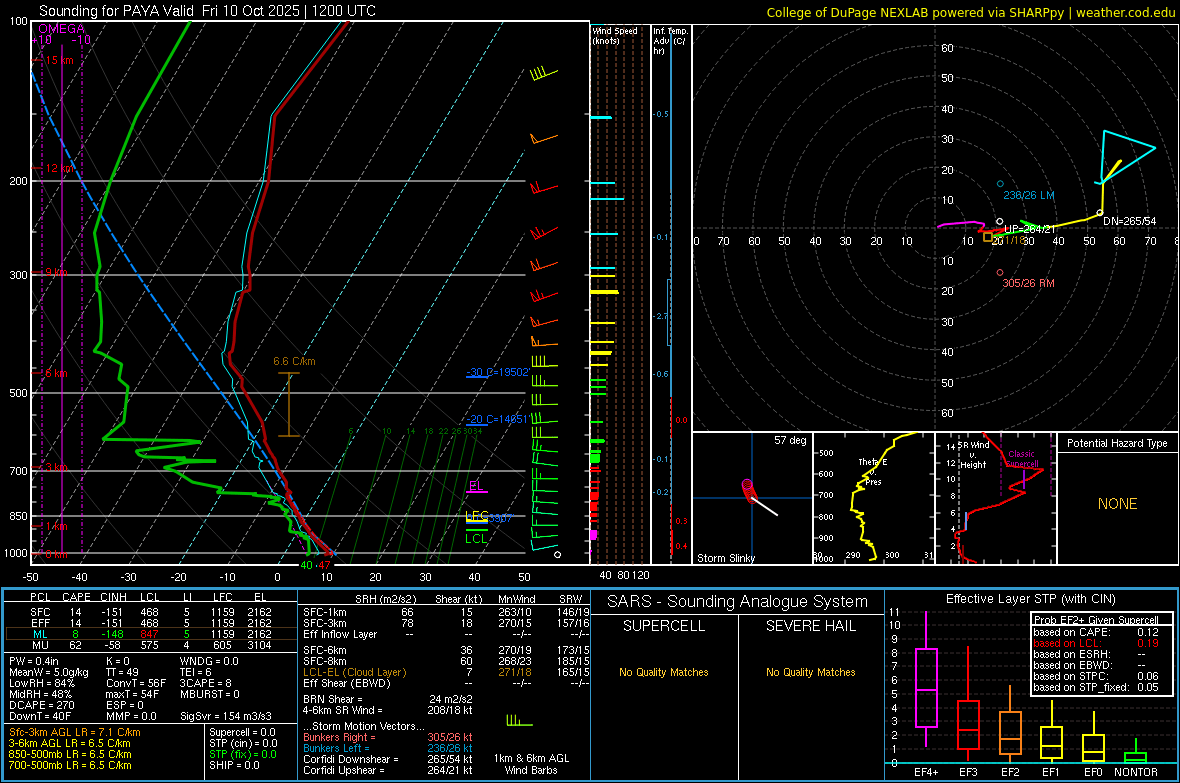Click the OMEGA label on the skew-T

(61, 29)
